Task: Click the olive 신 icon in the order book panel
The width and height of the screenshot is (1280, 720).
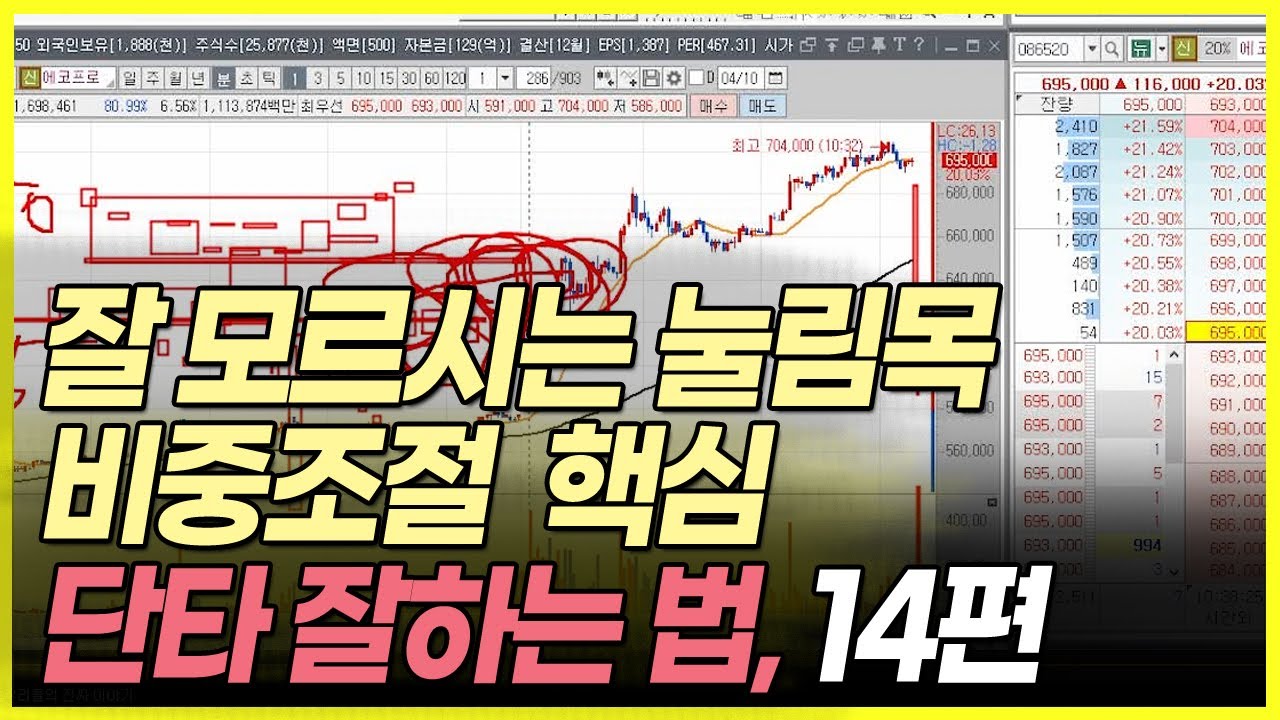Action: [x=1184, y=49]
